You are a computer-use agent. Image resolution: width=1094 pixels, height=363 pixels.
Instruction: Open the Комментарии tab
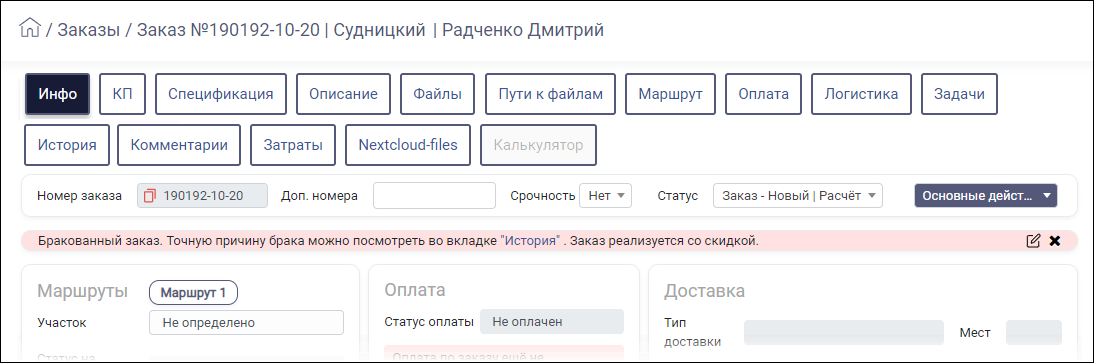[179, 145]
